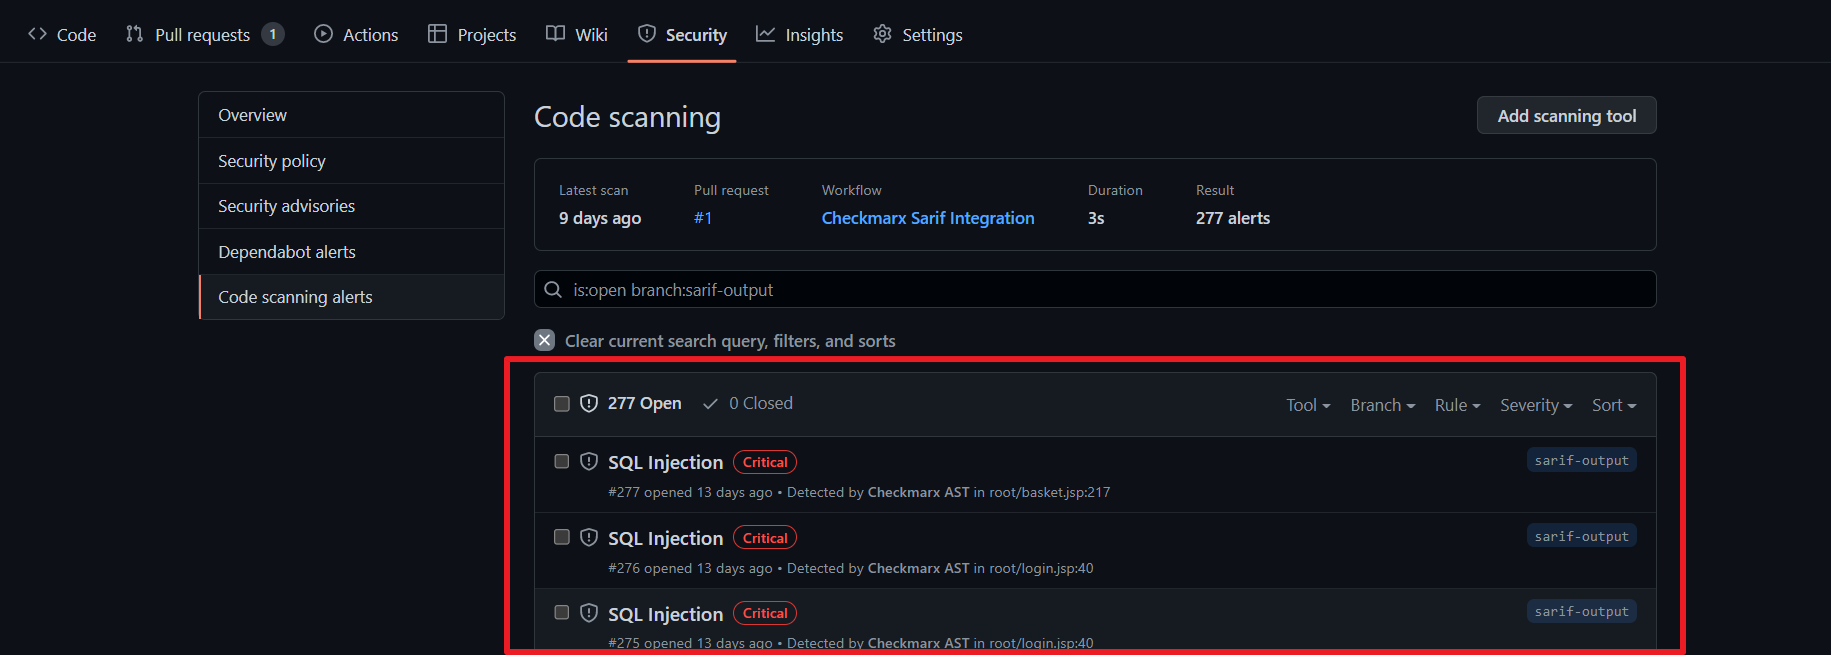The image size is (1831, 655).
Task: Click the 277 alerts result text
Action: pos(1233,218)
